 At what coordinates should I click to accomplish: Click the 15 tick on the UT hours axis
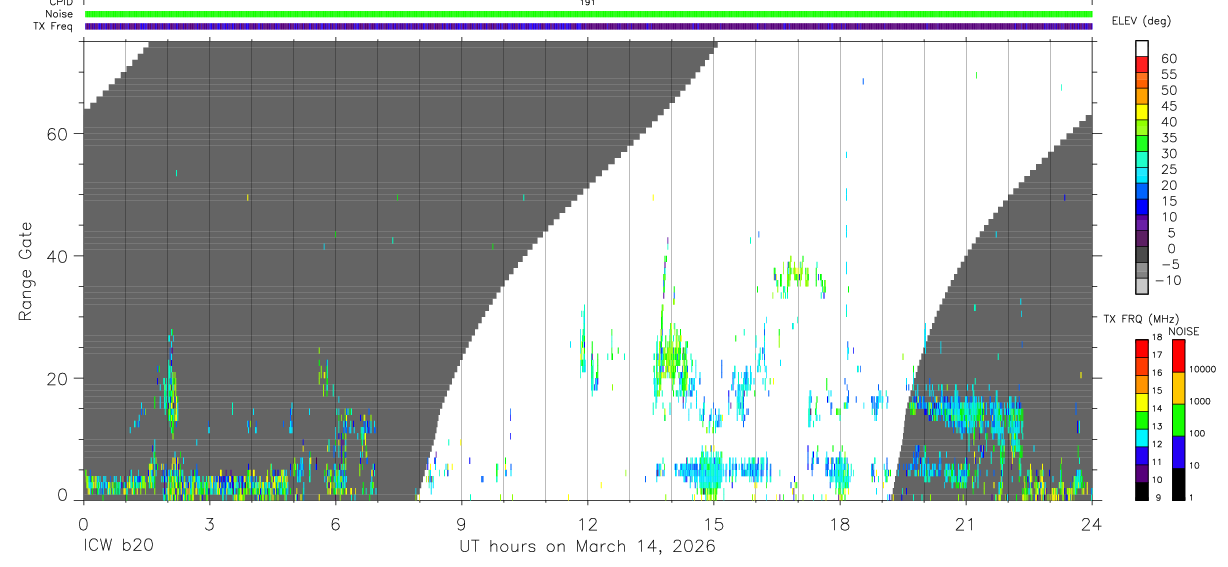[713, 523]
